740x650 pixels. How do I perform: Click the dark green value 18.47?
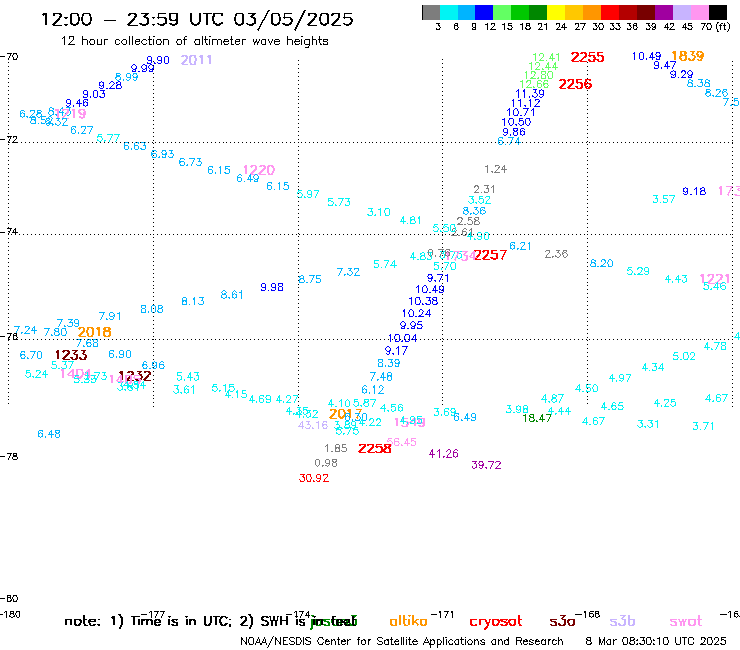pyautogui.click(x=537, y=418)
